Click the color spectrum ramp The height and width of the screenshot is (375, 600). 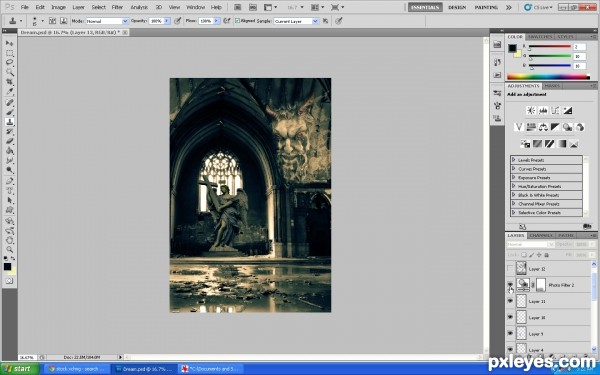click(548, 77)
